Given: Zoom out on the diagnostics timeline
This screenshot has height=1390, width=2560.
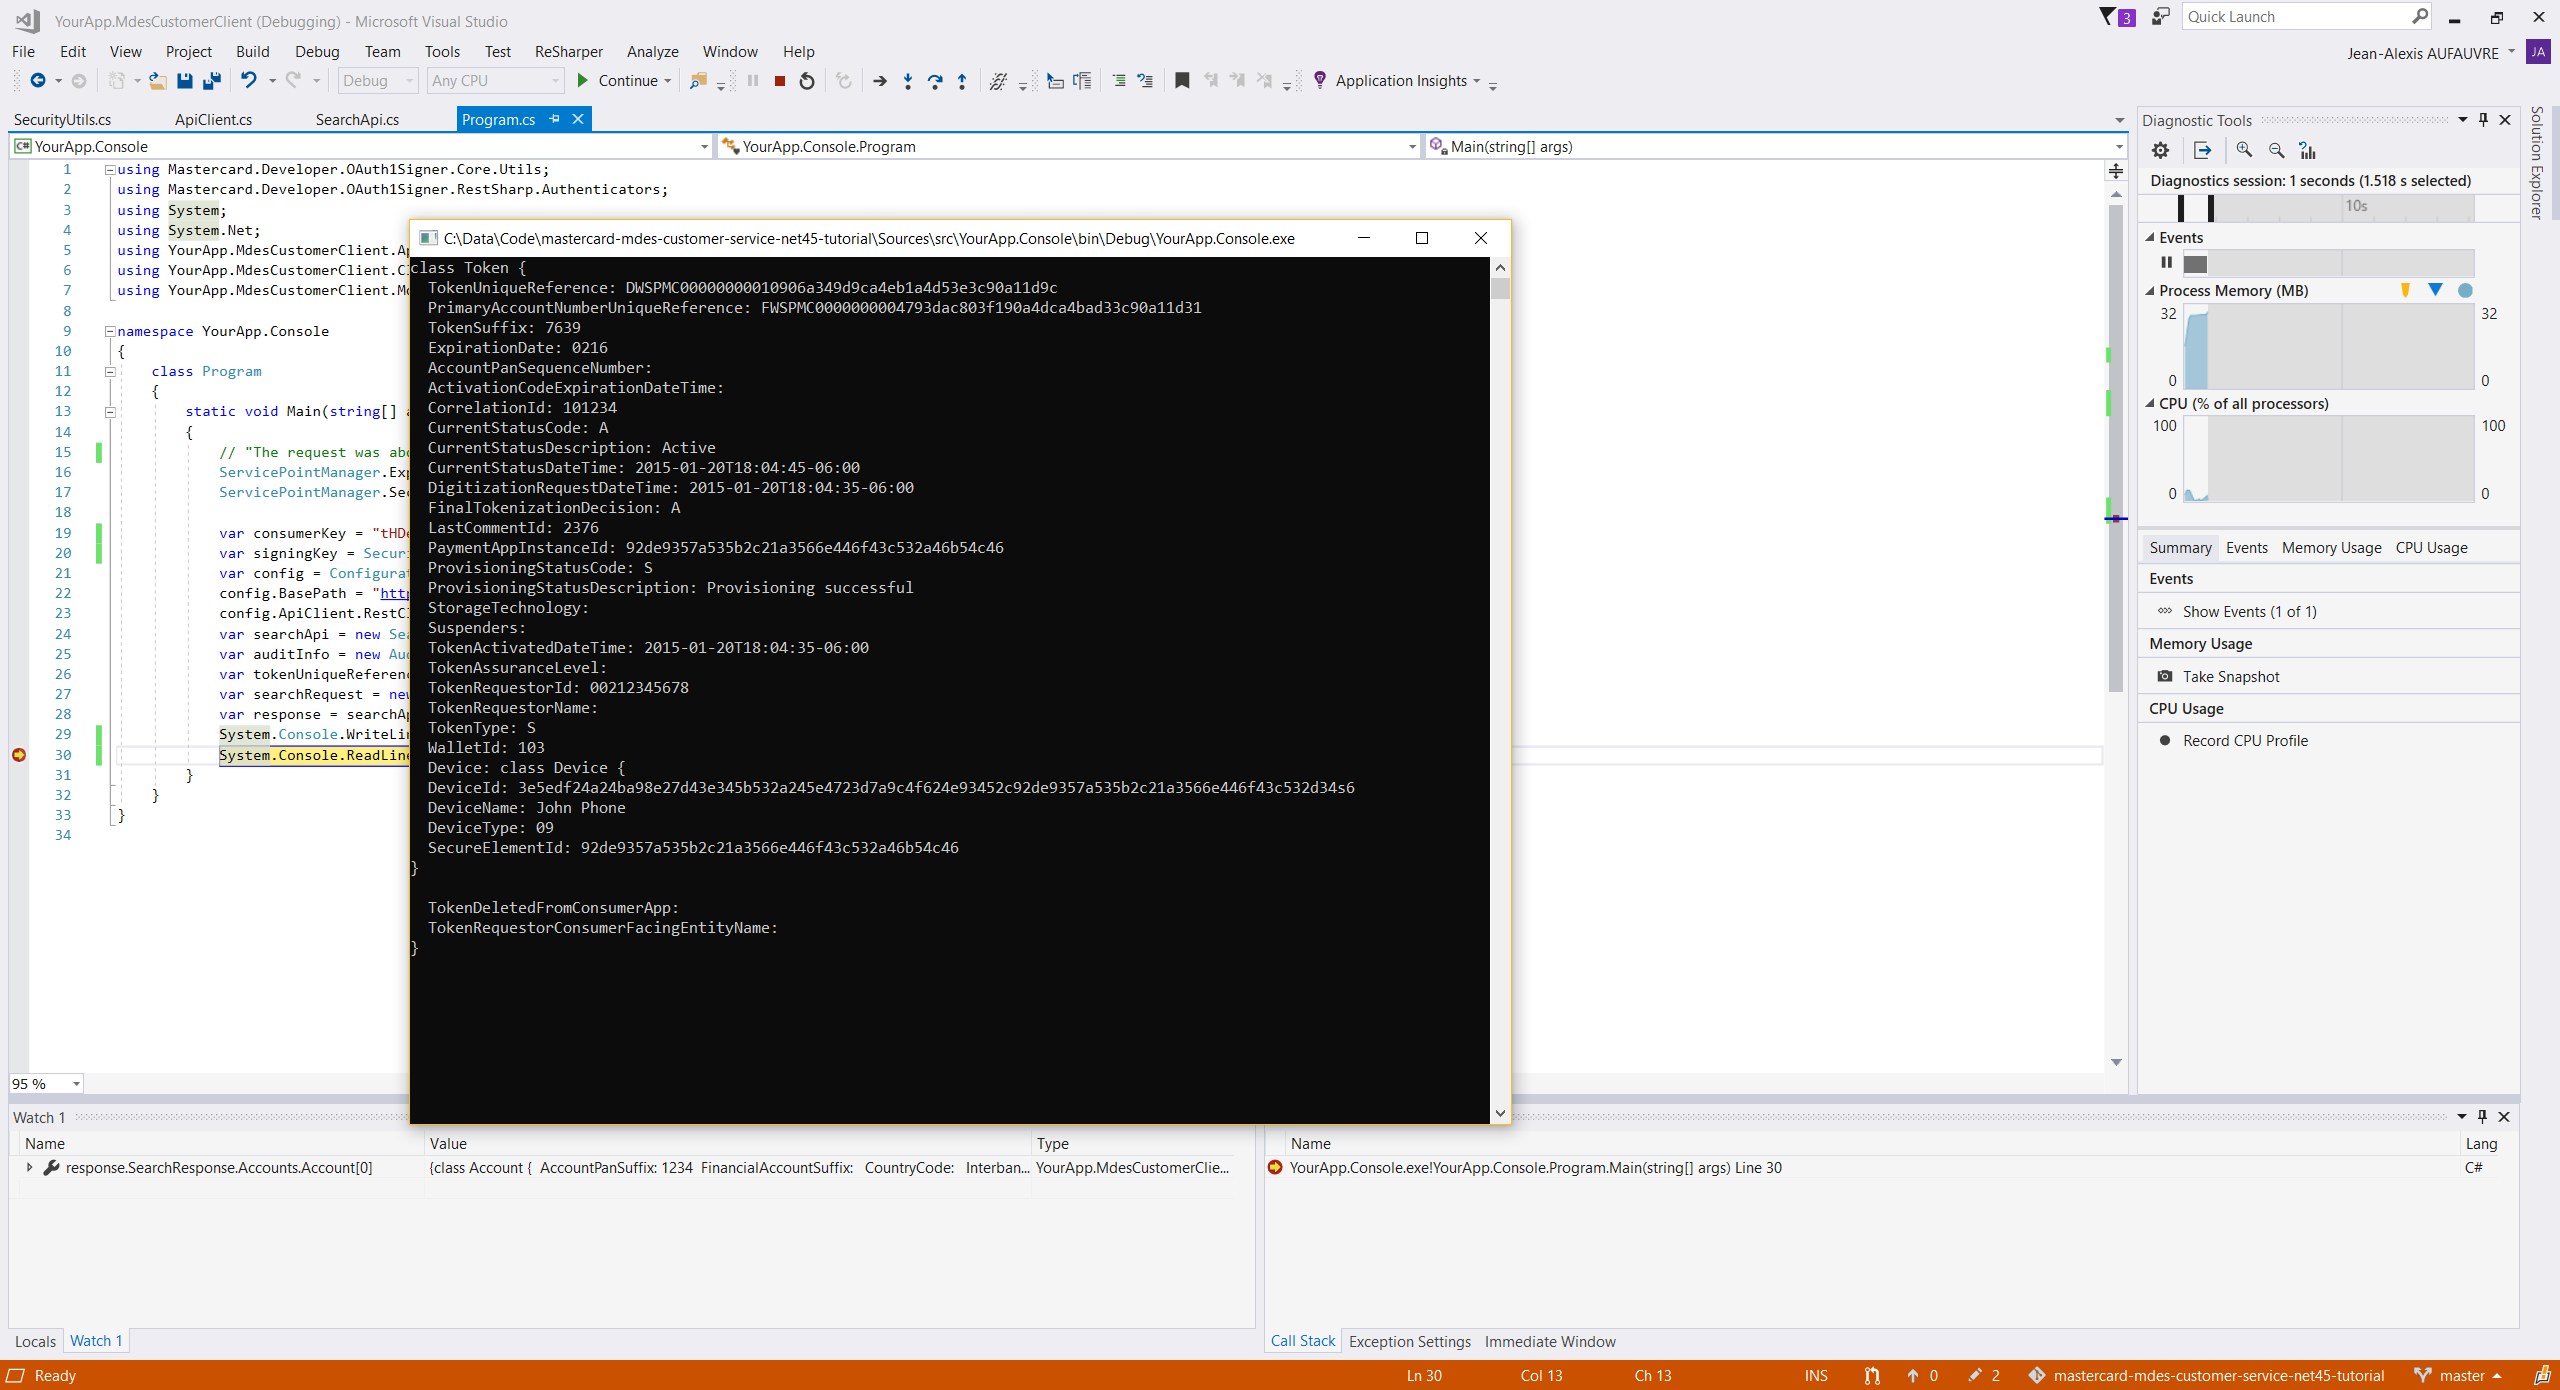Looking at the screenshot, I should point(2276,150).
